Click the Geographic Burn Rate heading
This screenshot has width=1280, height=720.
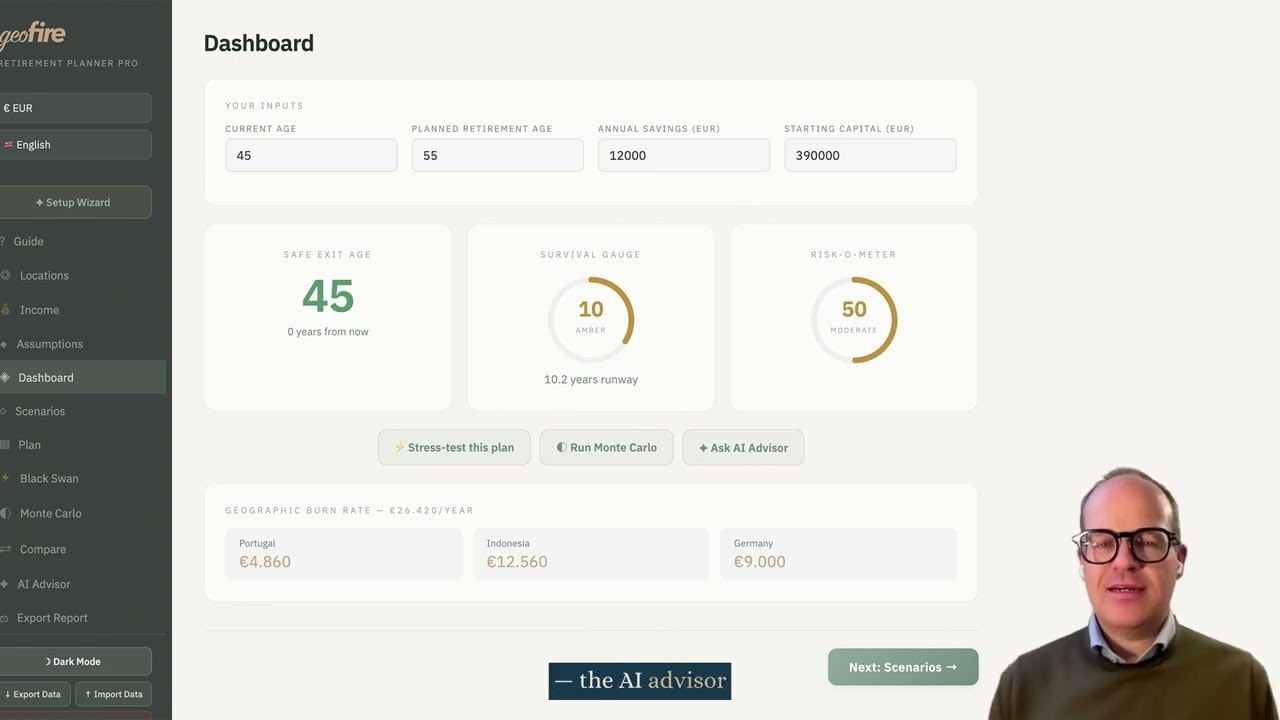[x=349, y=510]
